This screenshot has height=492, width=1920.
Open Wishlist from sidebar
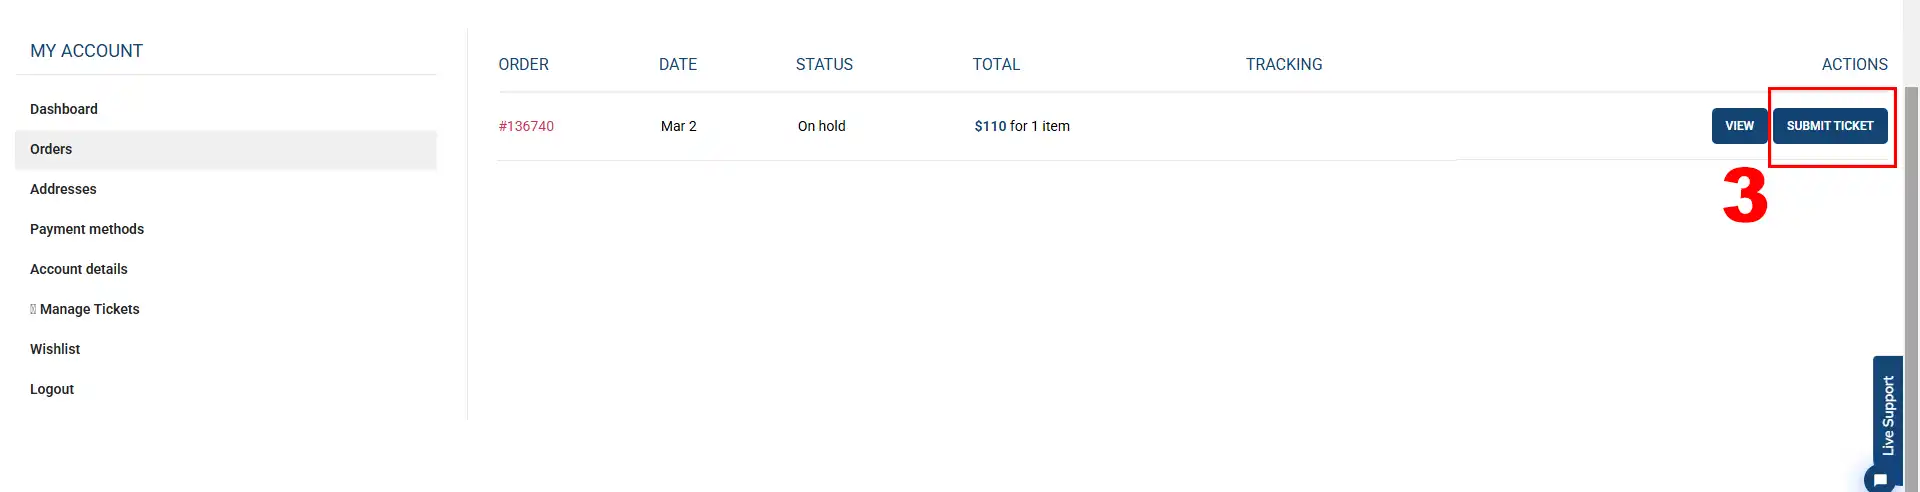pyautogui.click(x=55, y=349)
